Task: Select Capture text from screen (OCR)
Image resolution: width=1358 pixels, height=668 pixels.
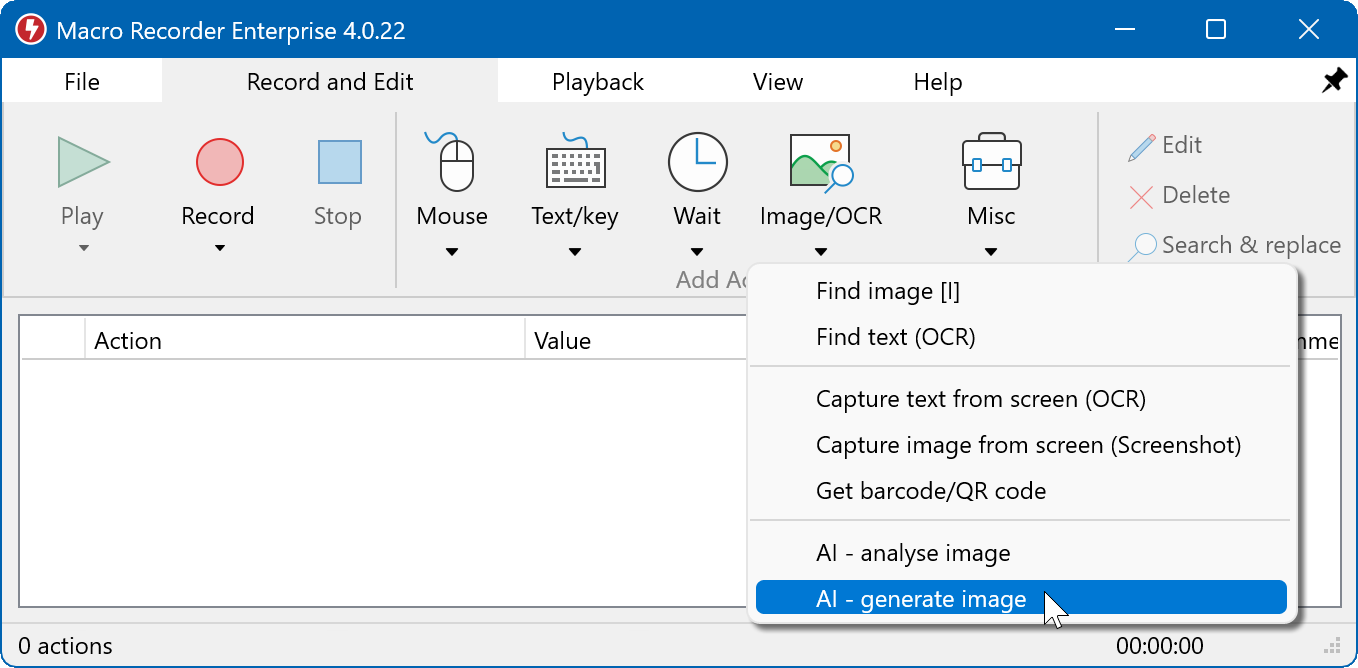Action: [1021, 399]
